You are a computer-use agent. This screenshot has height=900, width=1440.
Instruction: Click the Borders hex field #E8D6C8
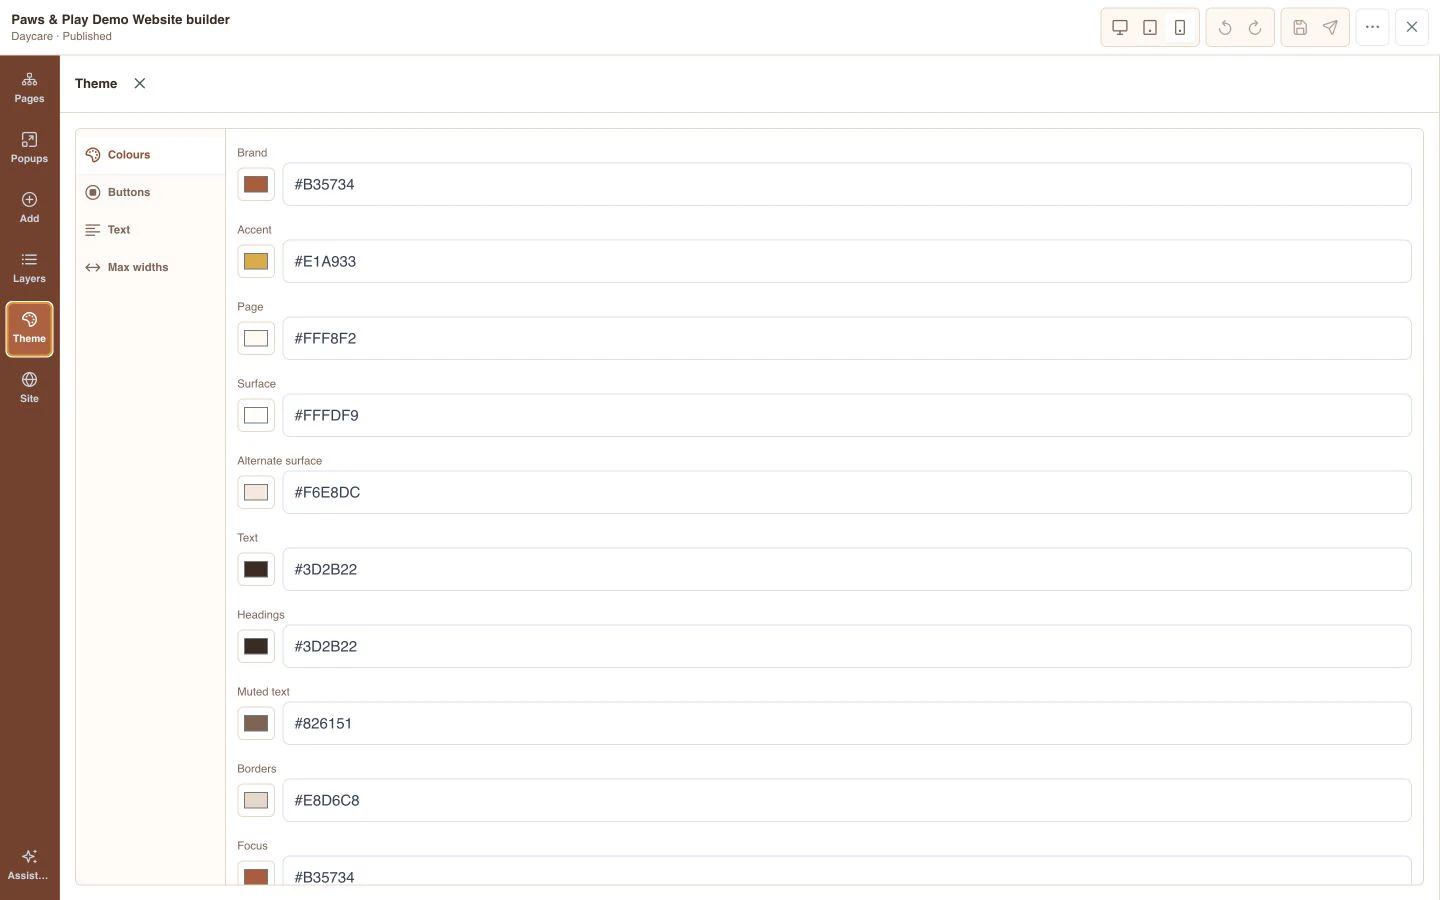tap(847, 800)
